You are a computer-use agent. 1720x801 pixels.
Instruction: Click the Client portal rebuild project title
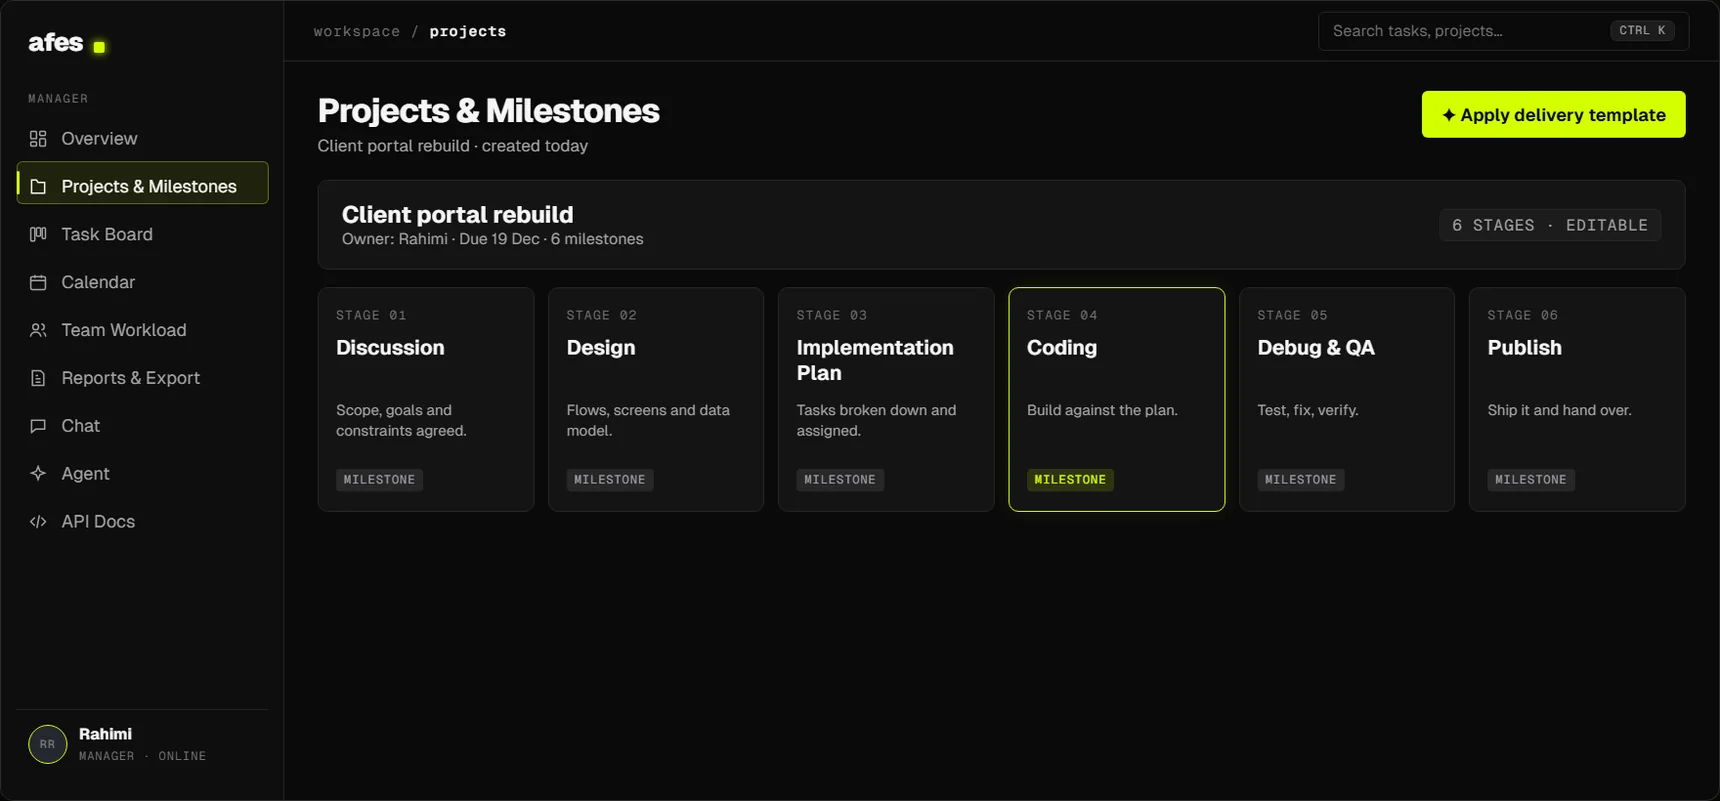[x=458, y=214]
